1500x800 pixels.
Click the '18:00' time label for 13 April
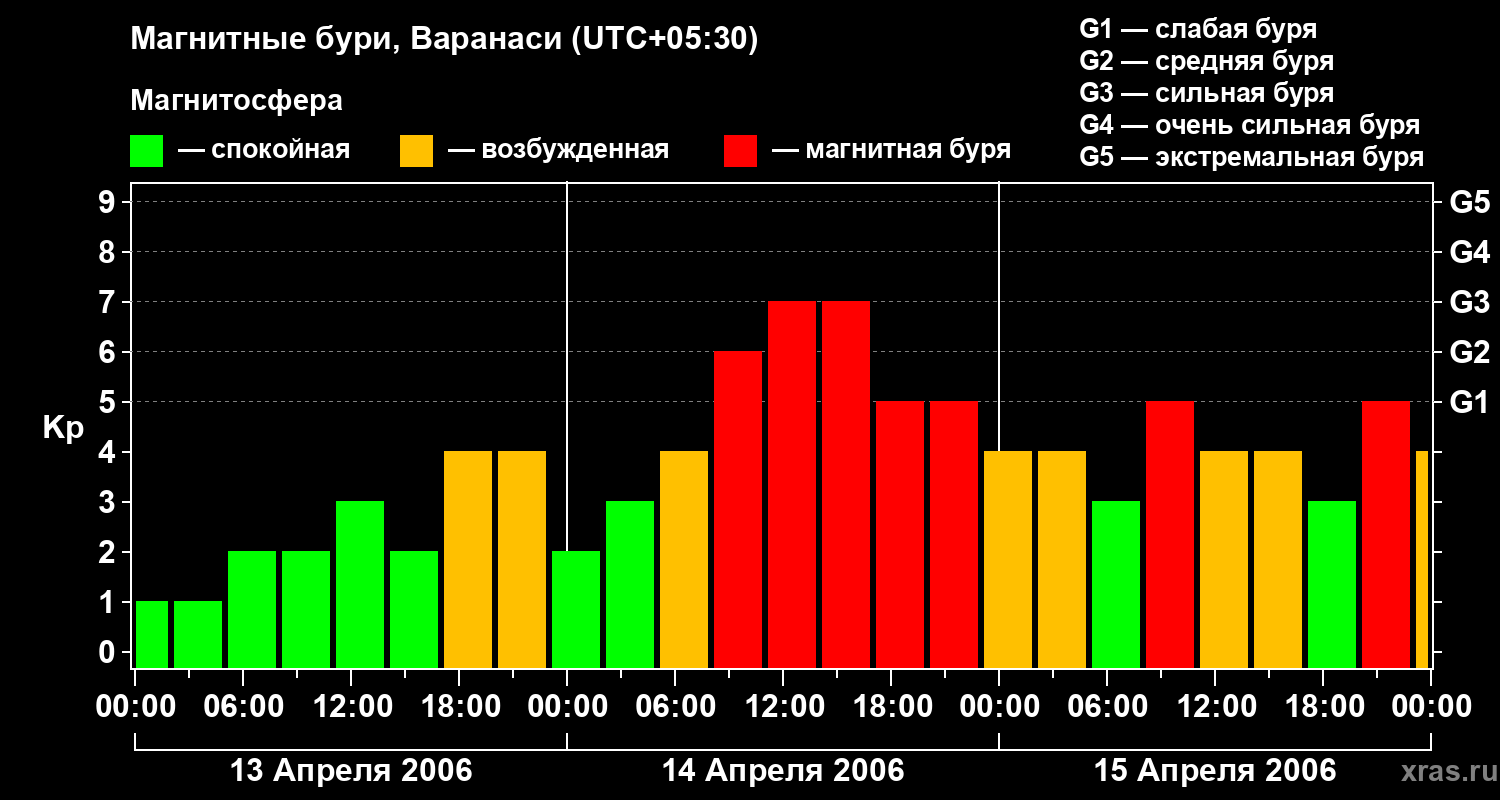(x=459, y=707)
